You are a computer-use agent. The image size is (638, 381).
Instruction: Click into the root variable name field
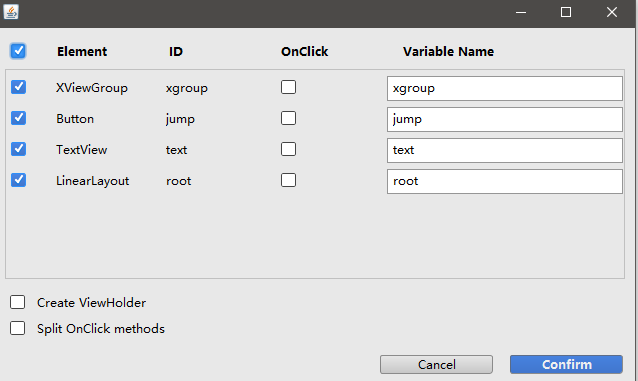(505, 181)
